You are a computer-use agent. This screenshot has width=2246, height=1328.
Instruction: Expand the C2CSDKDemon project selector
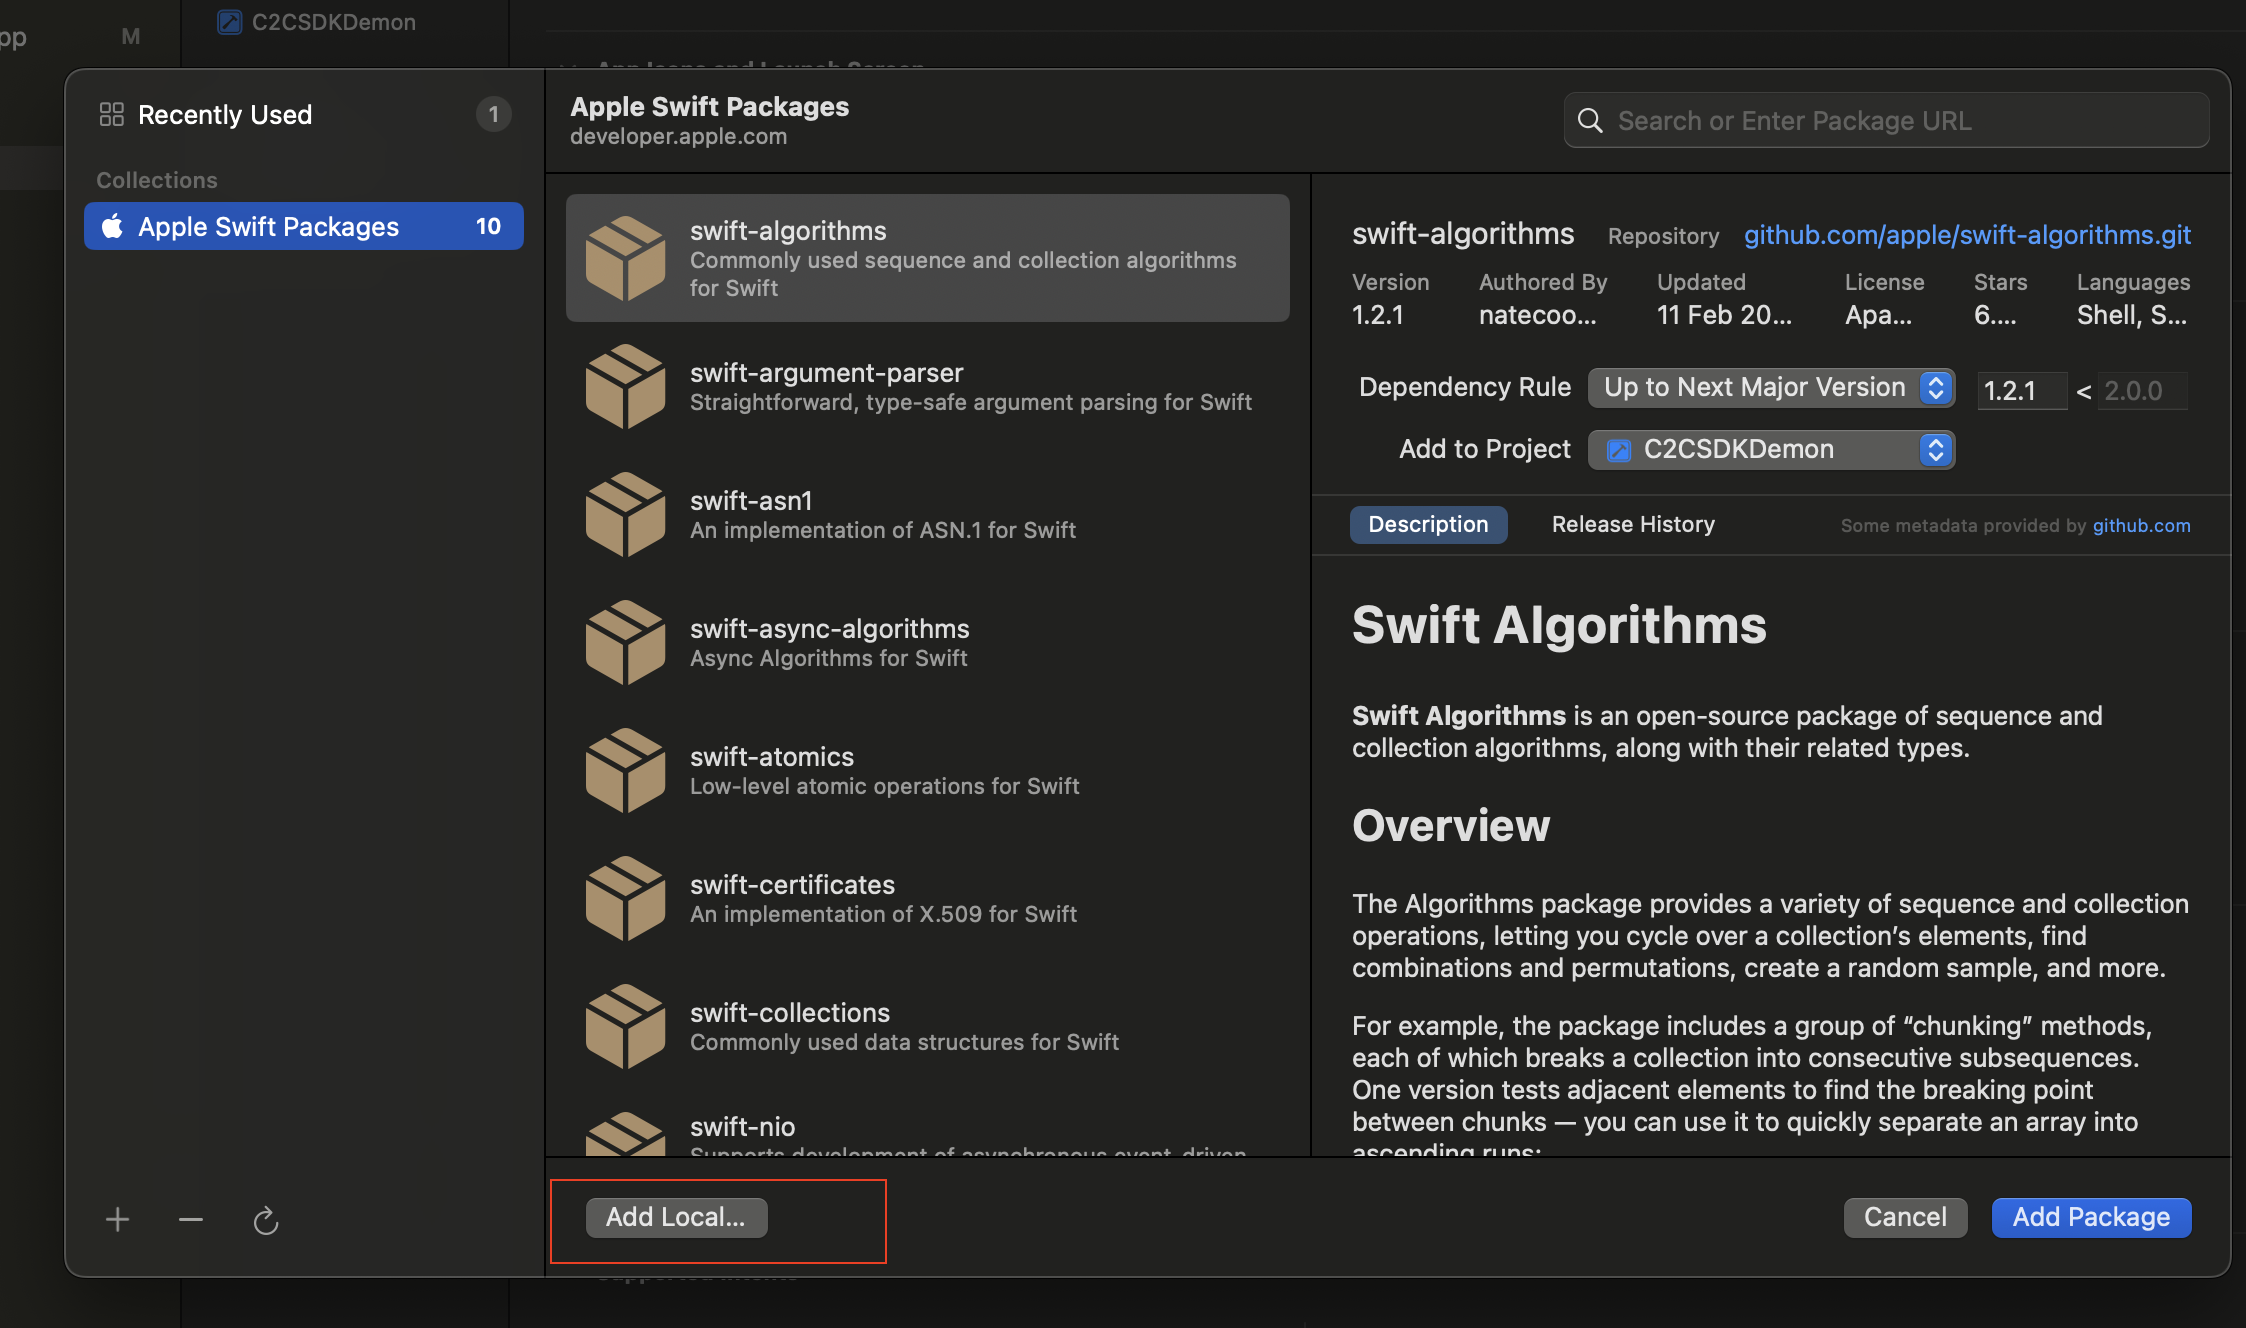coord(1935,449)
